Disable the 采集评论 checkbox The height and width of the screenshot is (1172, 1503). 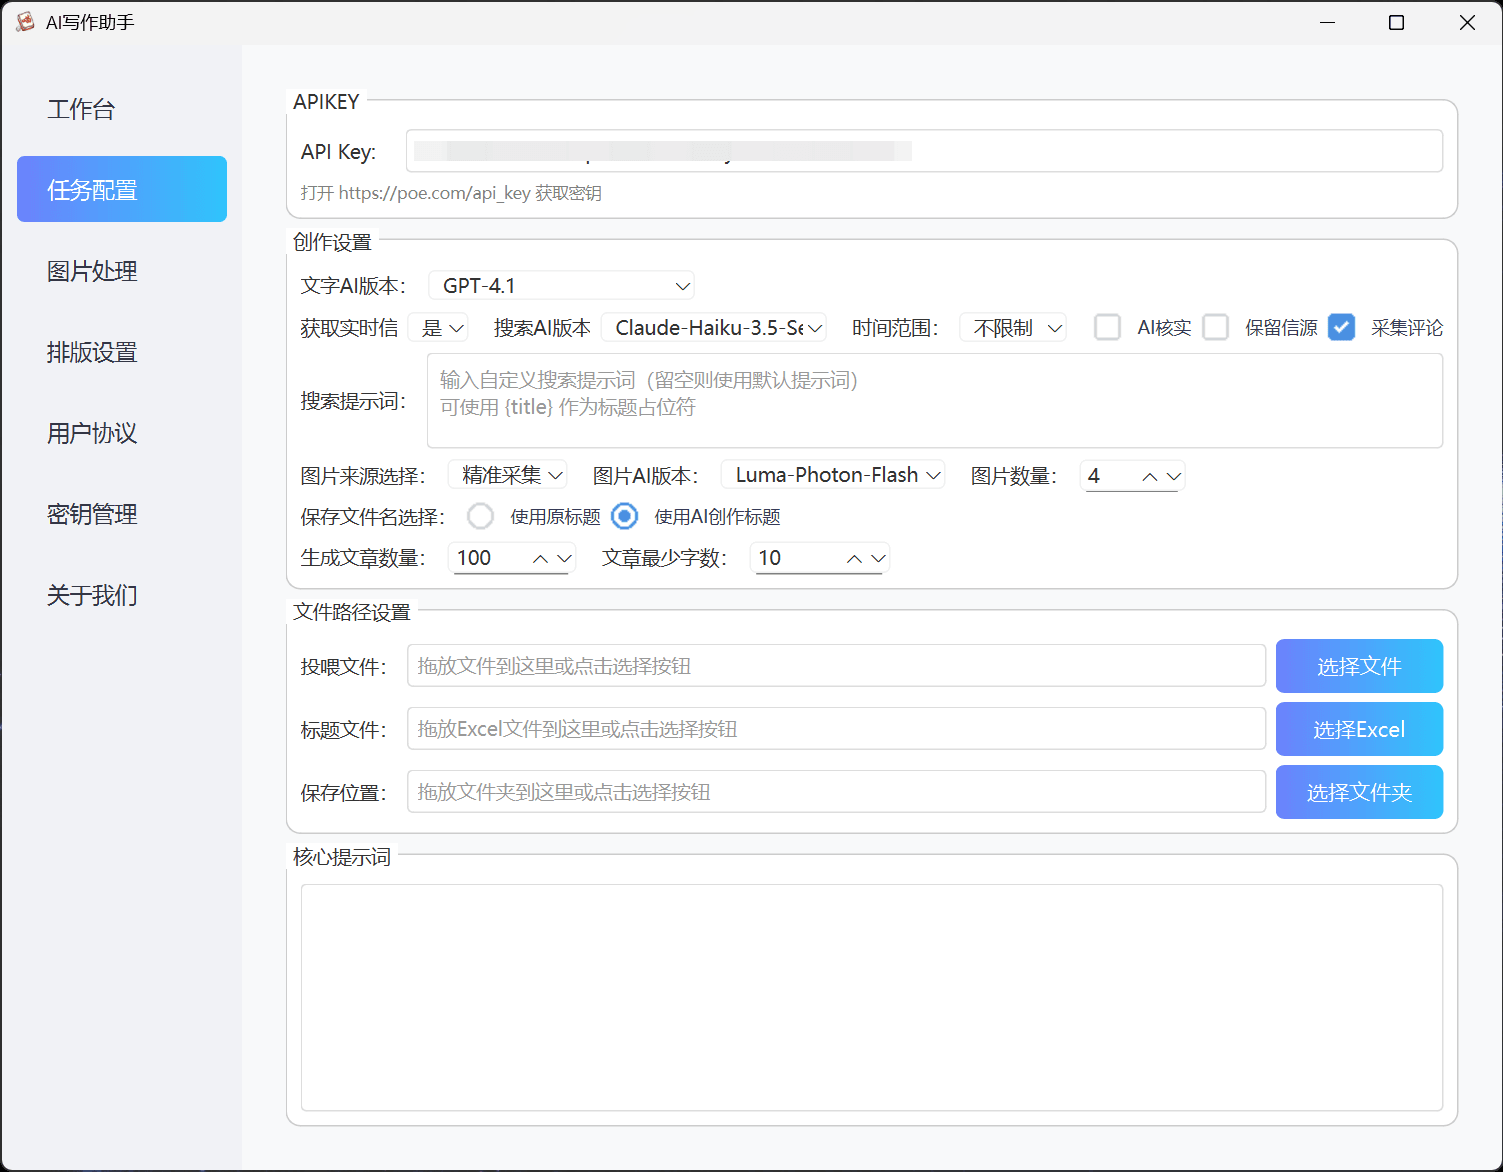(1341, 327)
